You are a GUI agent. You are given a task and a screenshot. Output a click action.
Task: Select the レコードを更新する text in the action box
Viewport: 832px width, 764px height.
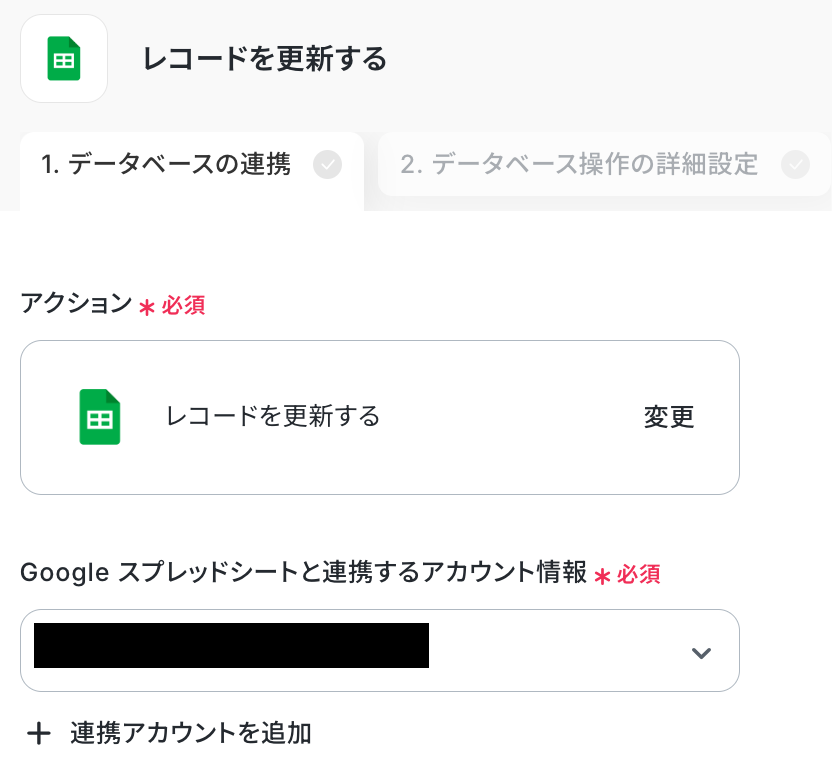click(273, 416)
